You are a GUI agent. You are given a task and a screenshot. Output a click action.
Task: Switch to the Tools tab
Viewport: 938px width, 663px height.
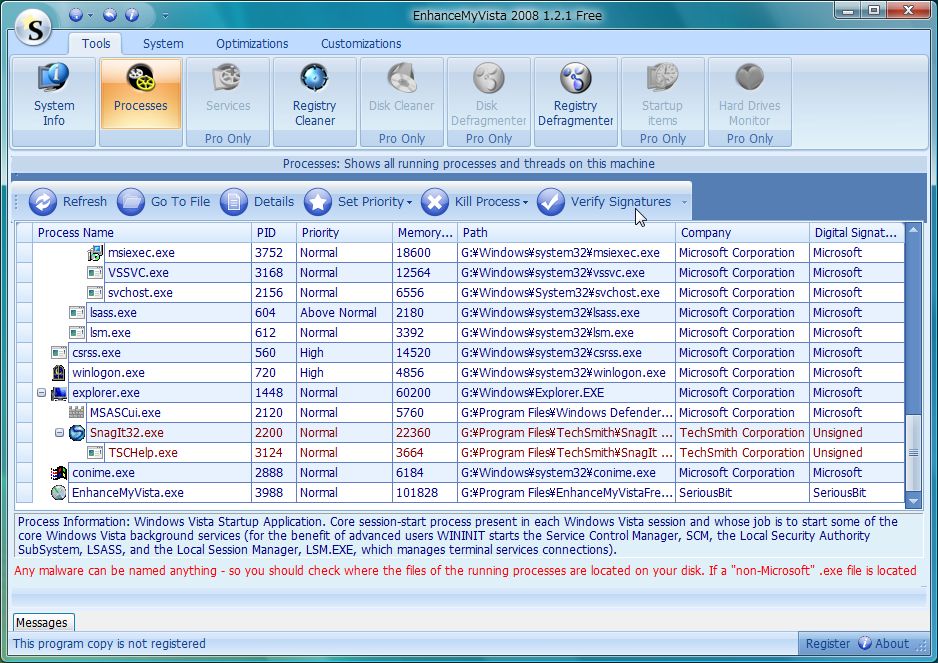96,44
